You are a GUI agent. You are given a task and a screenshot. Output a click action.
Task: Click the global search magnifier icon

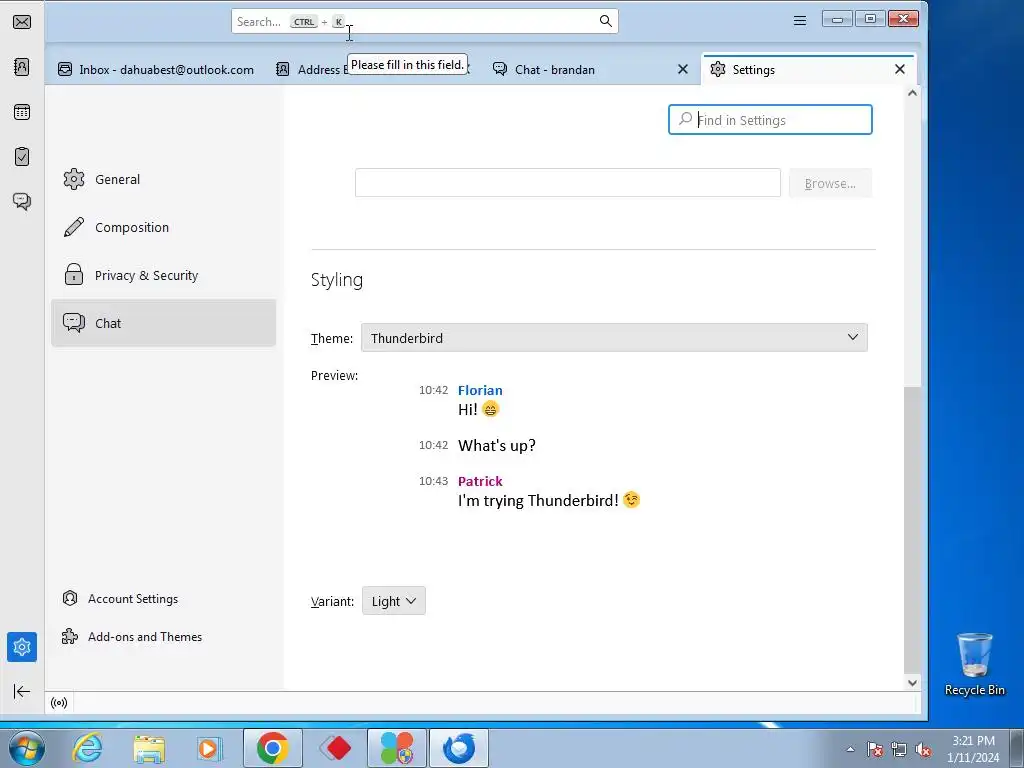point(605,22)
